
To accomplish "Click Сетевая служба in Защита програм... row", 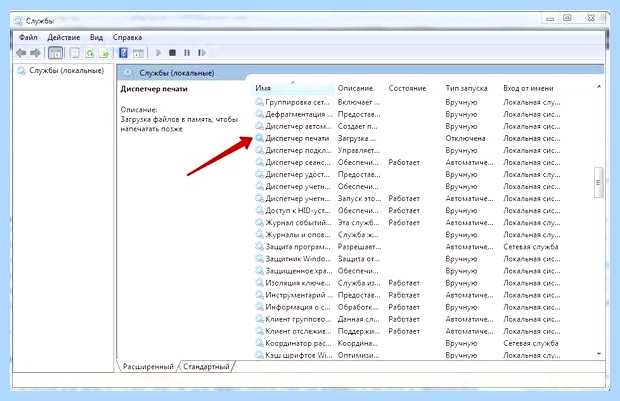I will [x=531, y=247].
